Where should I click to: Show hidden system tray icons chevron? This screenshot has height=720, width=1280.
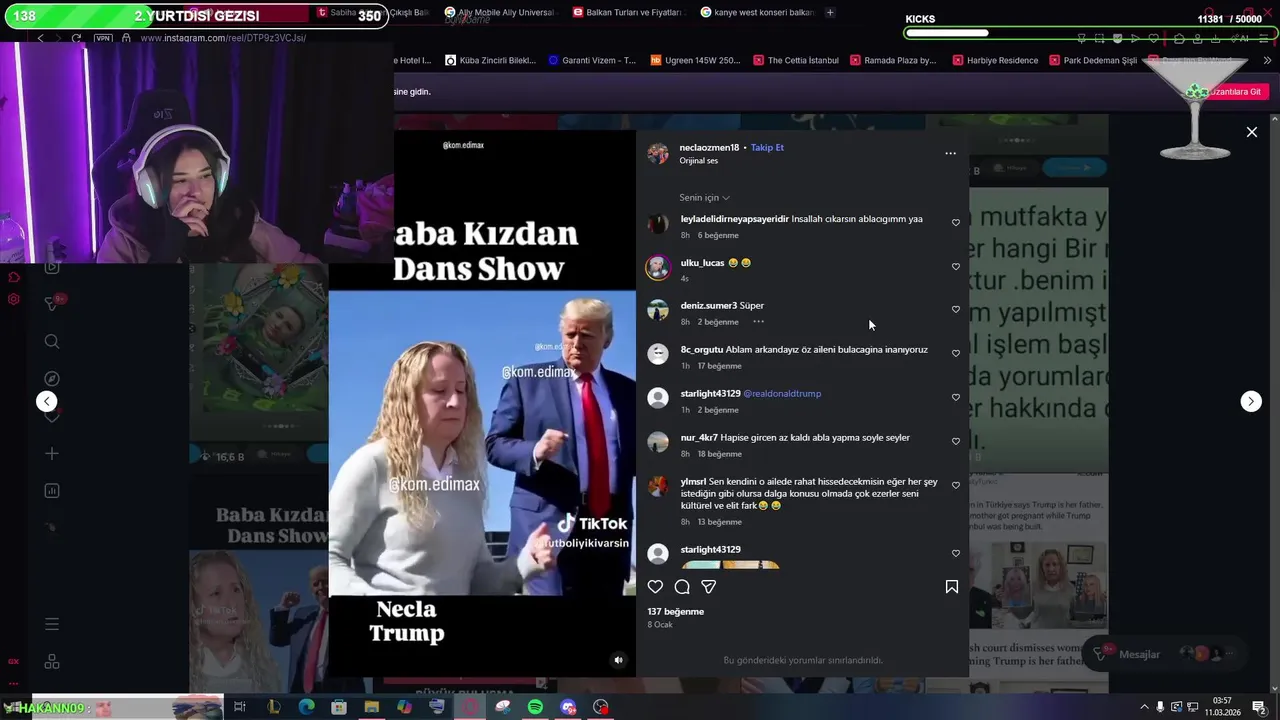point(1144,707)
